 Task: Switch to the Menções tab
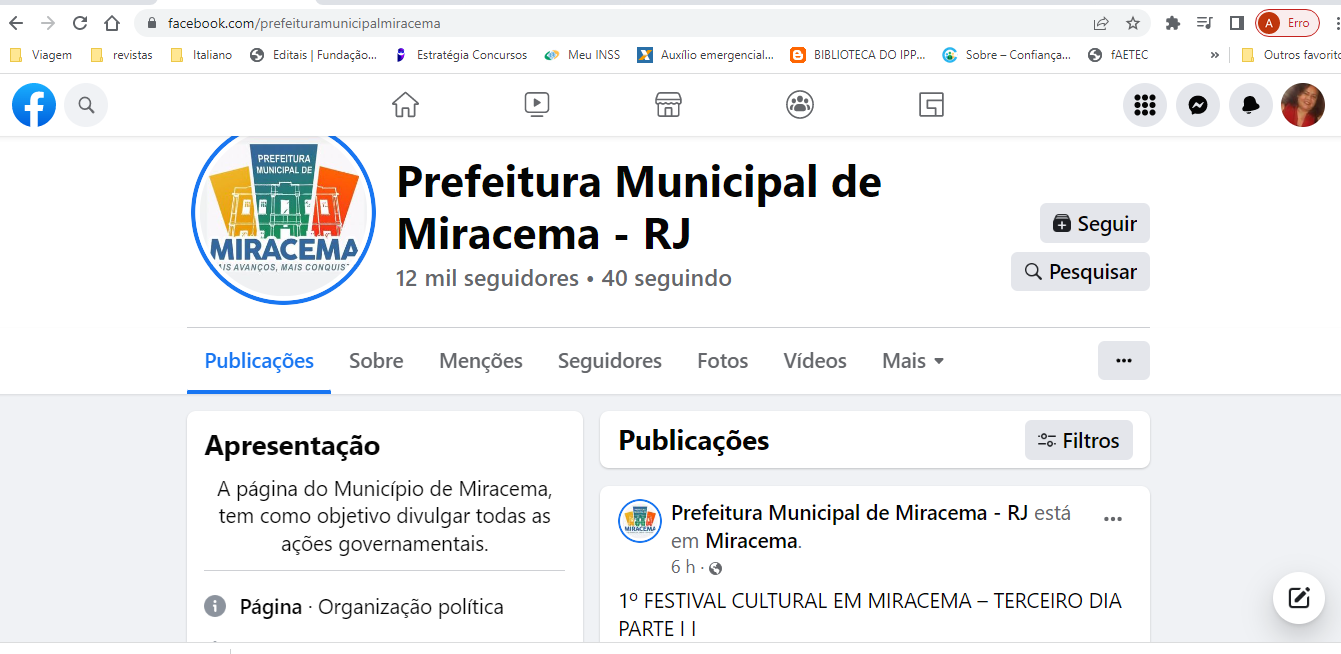click(481, 361)
